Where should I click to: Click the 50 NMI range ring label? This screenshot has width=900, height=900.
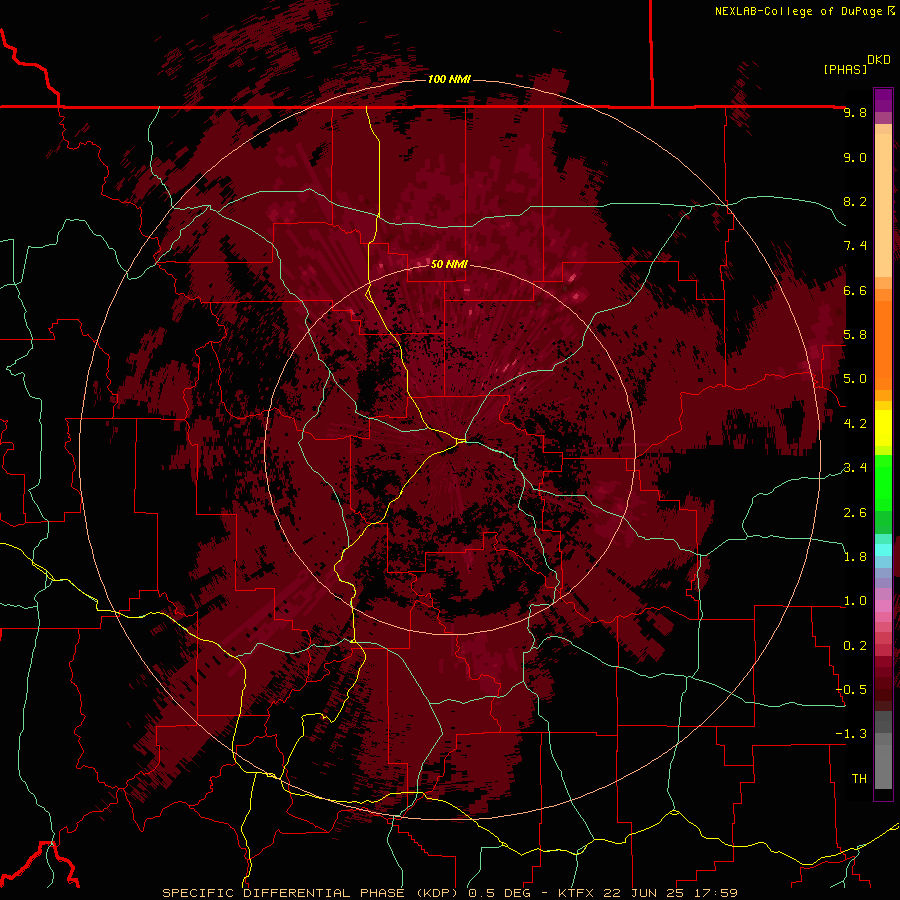click(449, 265)
